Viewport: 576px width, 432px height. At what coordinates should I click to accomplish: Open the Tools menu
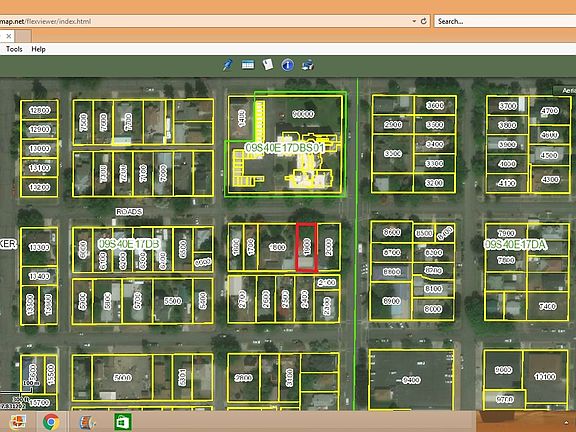click(14, 49)
